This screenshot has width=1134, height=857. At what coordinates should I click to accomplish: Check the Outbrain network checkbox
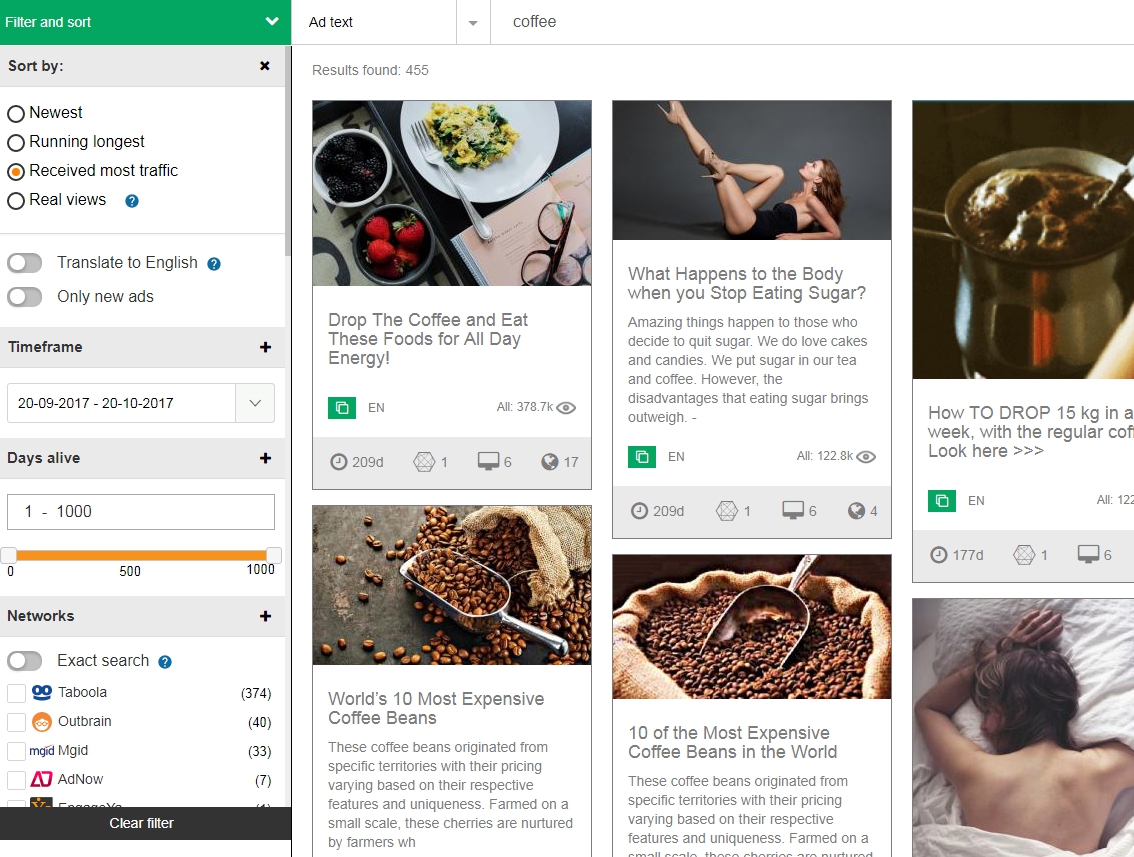pos(17,722)
